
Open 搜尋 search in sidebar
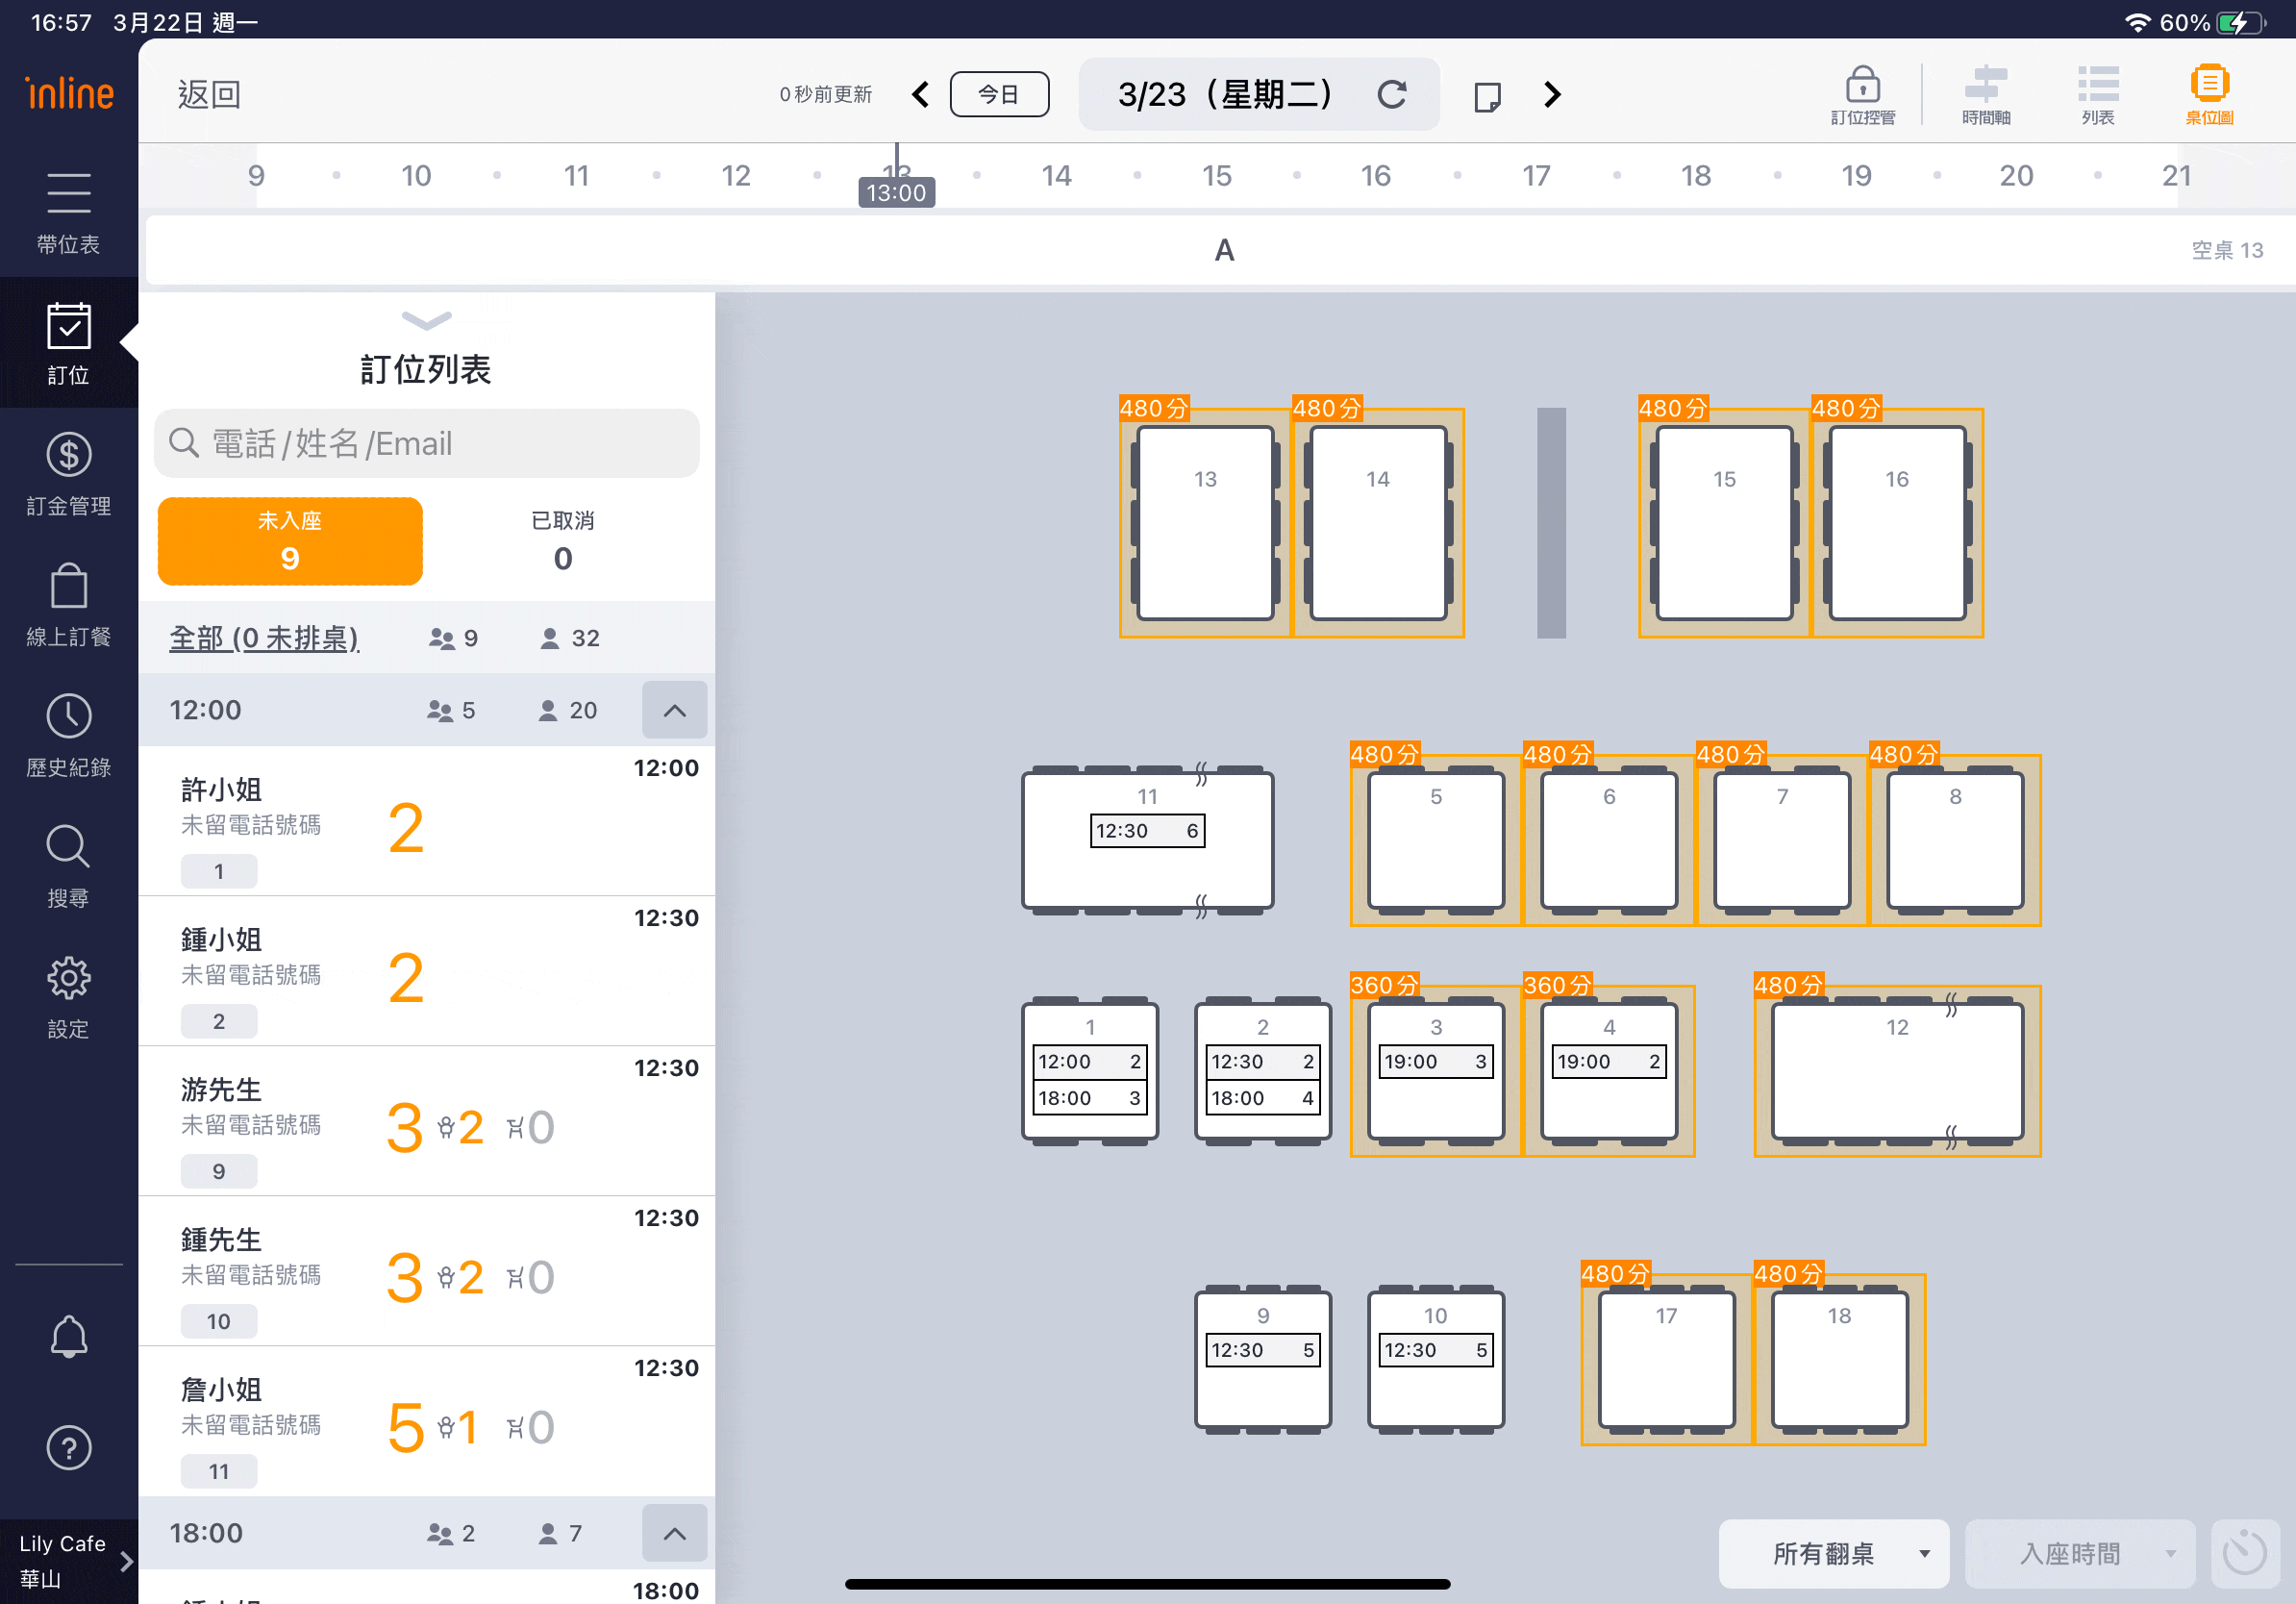pyautogui.click(x=68, y=866)
